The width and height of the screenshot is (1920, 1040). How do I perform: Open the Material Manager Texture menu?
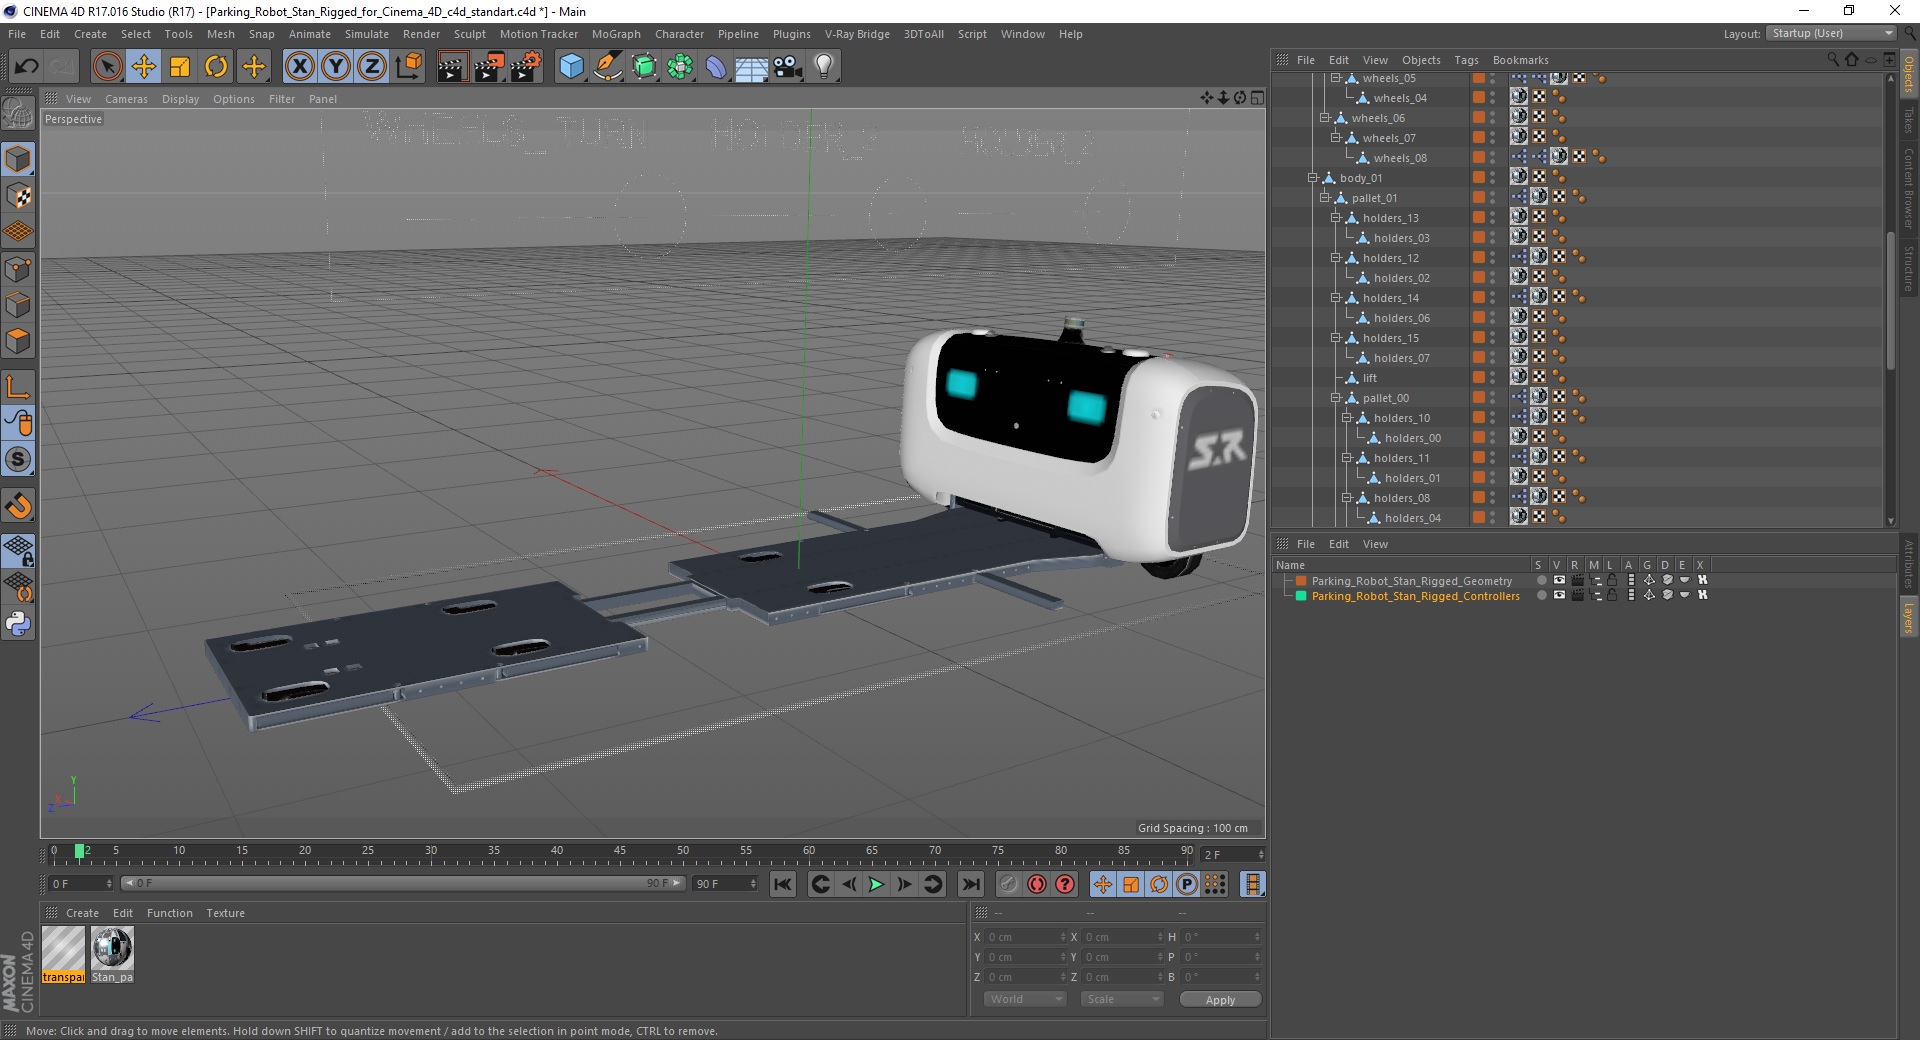tap(225, 913)
